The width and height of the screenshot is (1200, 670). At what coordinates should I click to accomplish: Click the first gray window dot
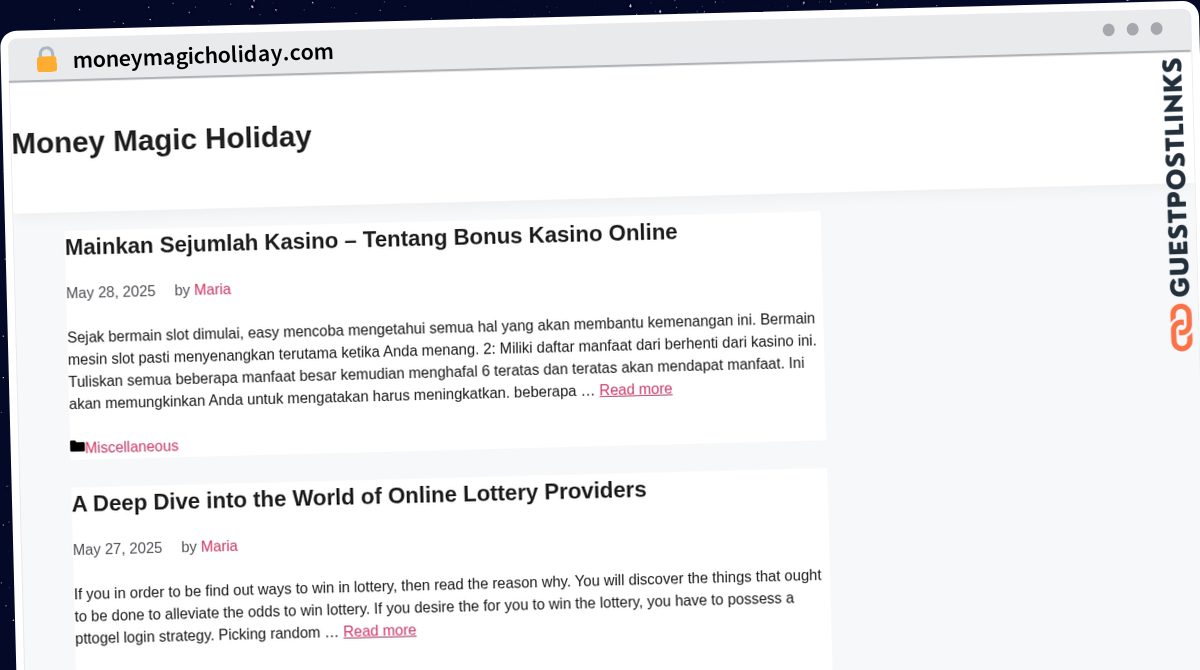1108,30
